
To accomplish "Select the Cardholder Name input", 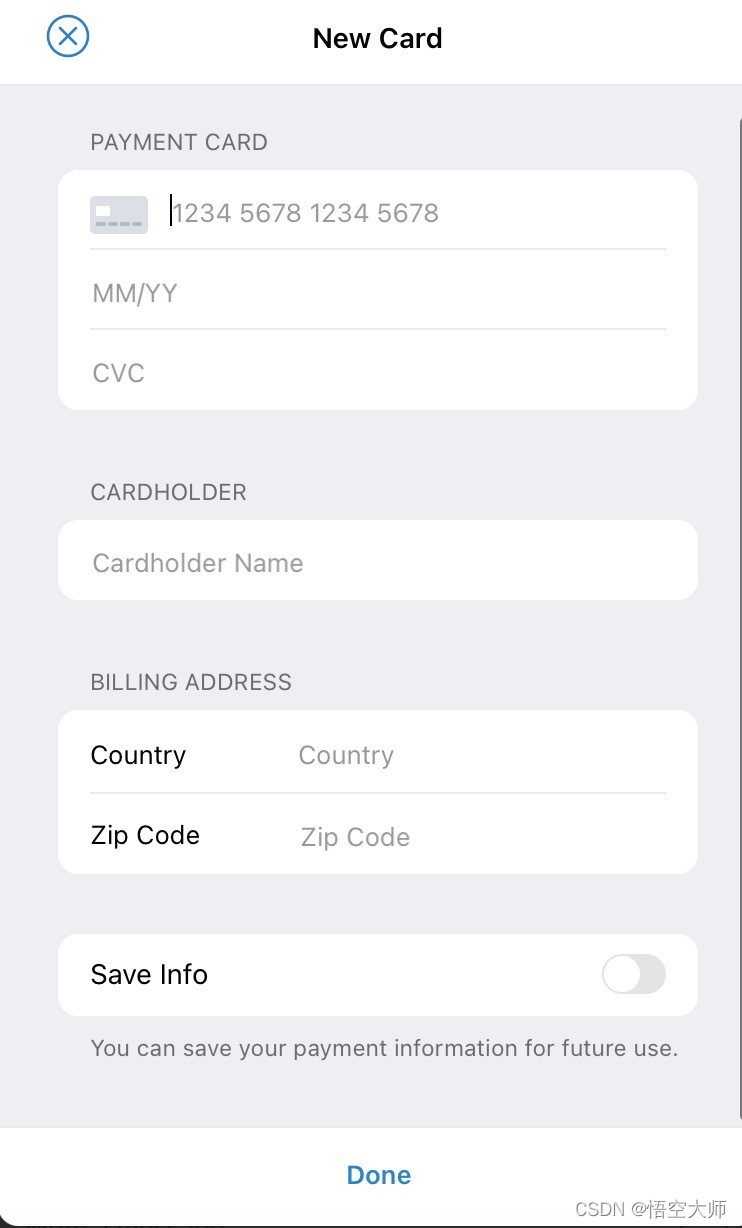I will (x=378, y=562).
